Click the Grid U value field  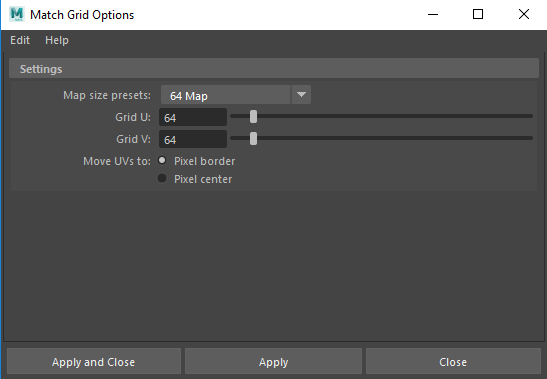coord(193,117)
